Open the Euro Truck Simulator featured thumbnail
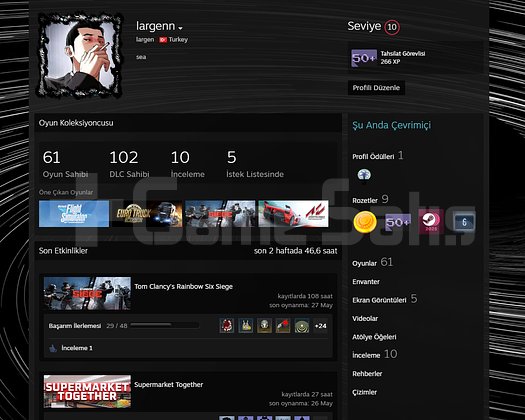 pyautogui.click(x=147, y=214)
